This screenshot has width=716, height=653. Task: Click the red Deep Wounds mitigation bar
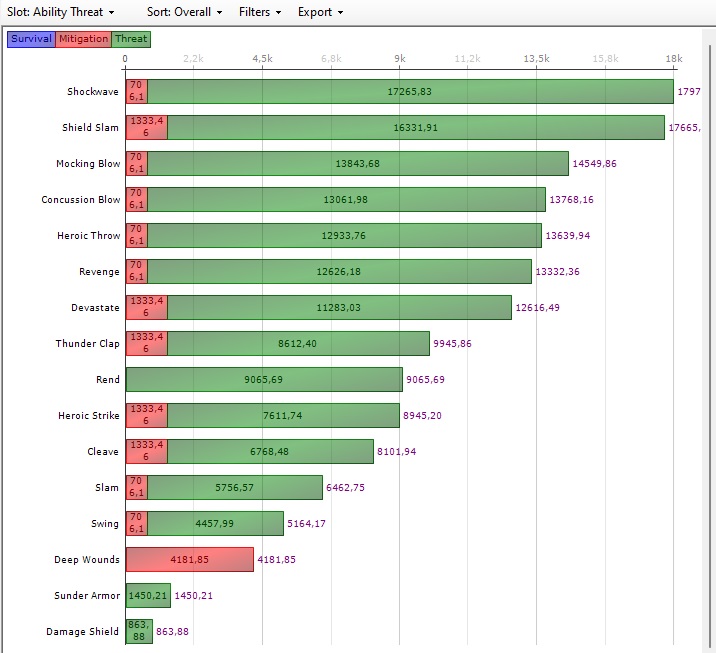tap(190, 559)
